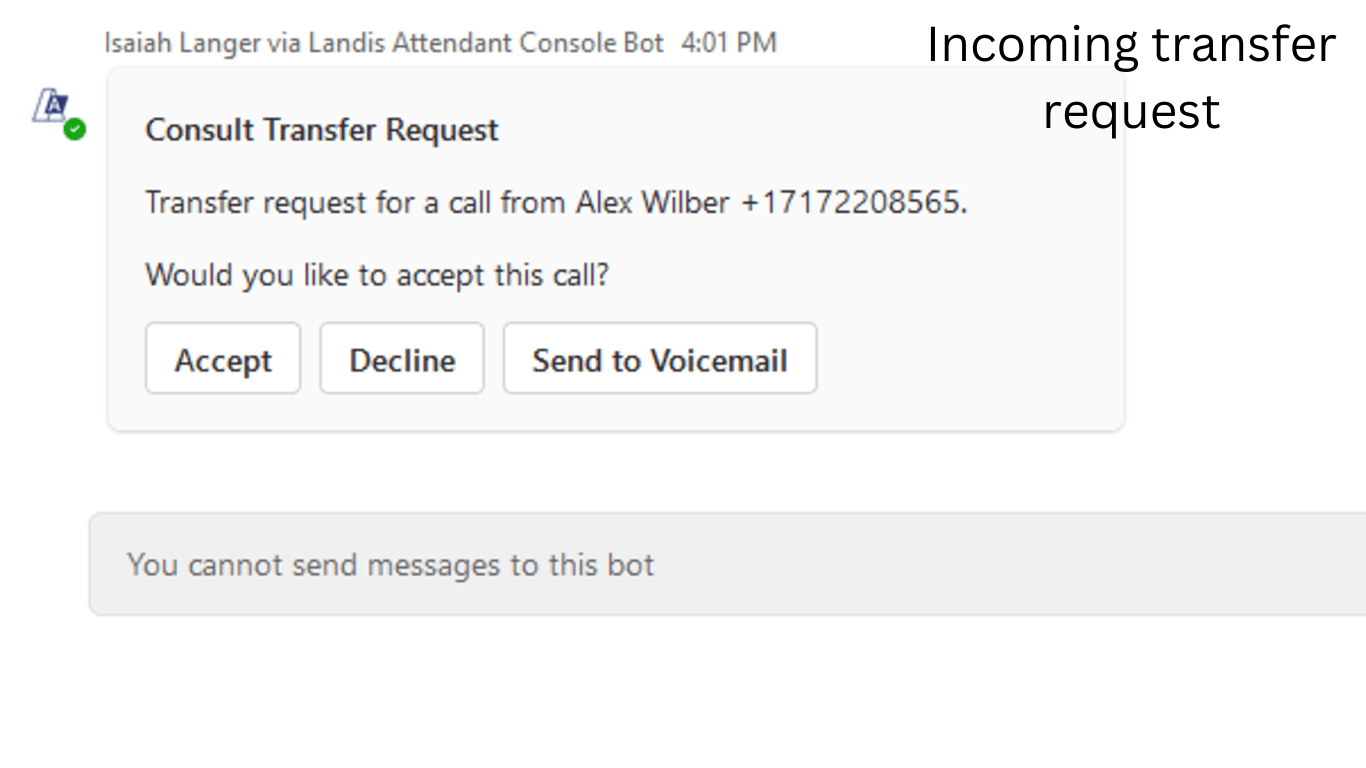Image resolution: width=1366 pixels, height=768 pixels.
Task: Click "You cannot send messages" placeholder text
Action: 390,565
